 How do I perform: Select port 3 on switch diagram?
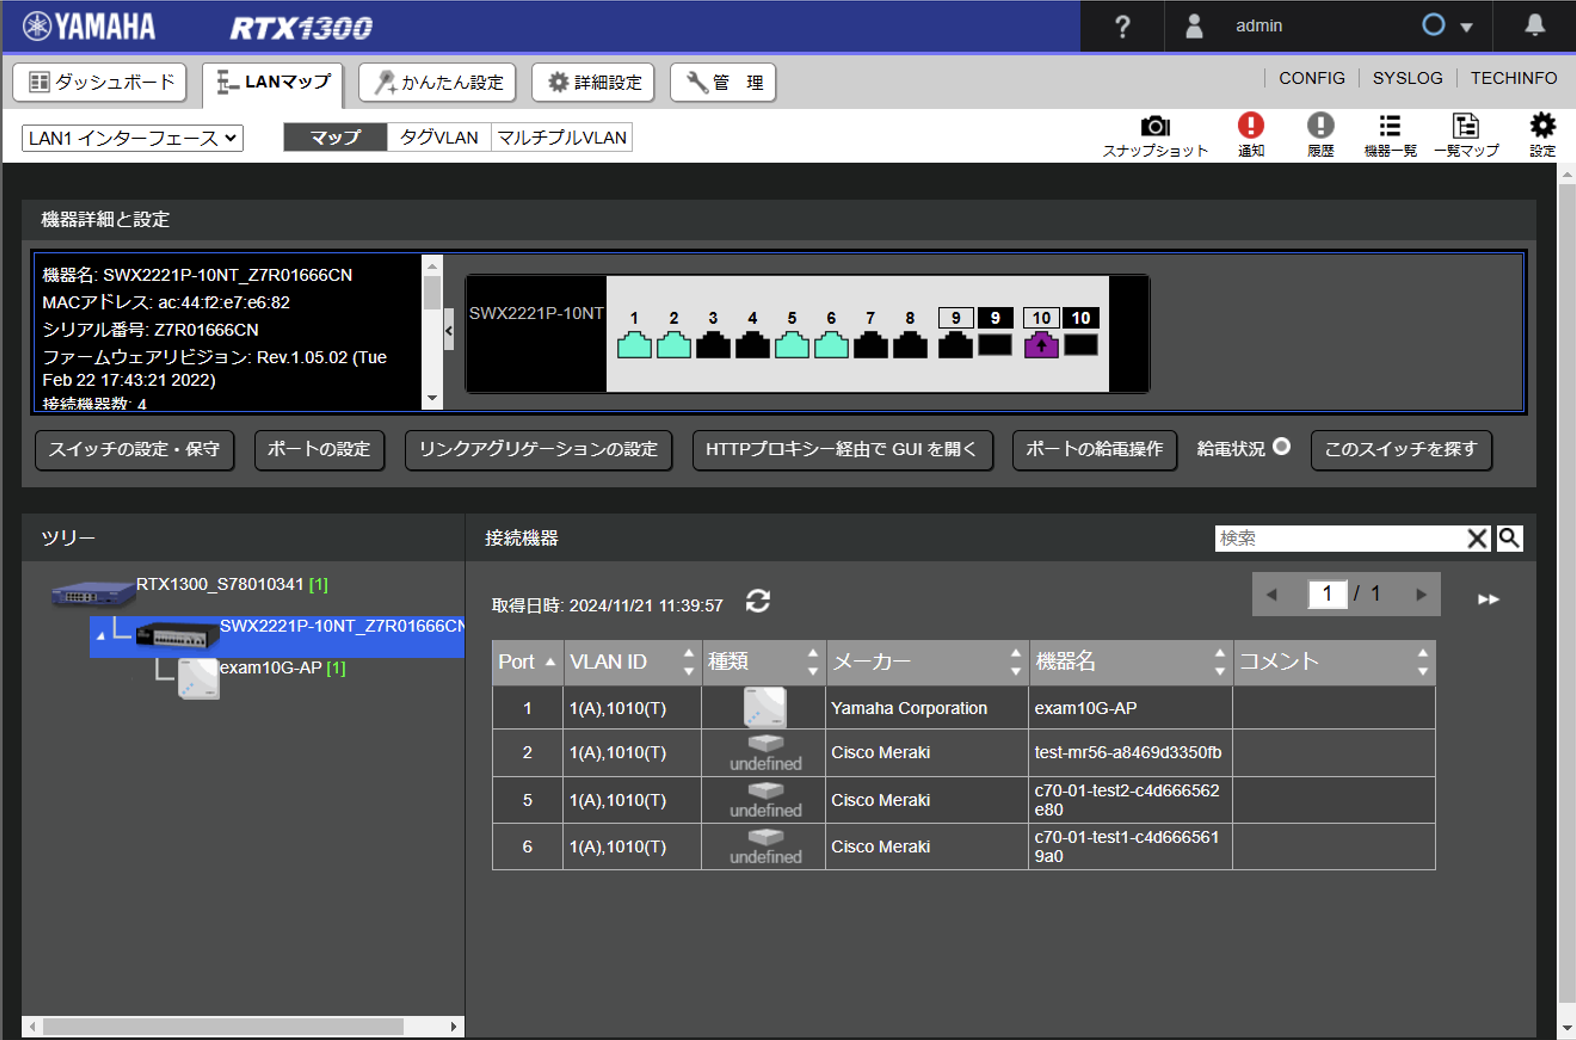[x=713, y=345]
